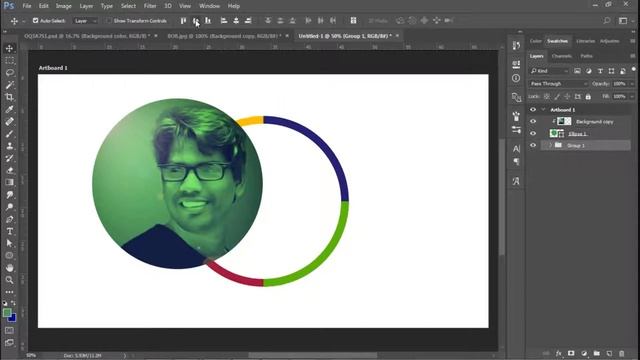
Task: Open the Pass Through blend mode dropdown
Action: (x=558, y=84)
